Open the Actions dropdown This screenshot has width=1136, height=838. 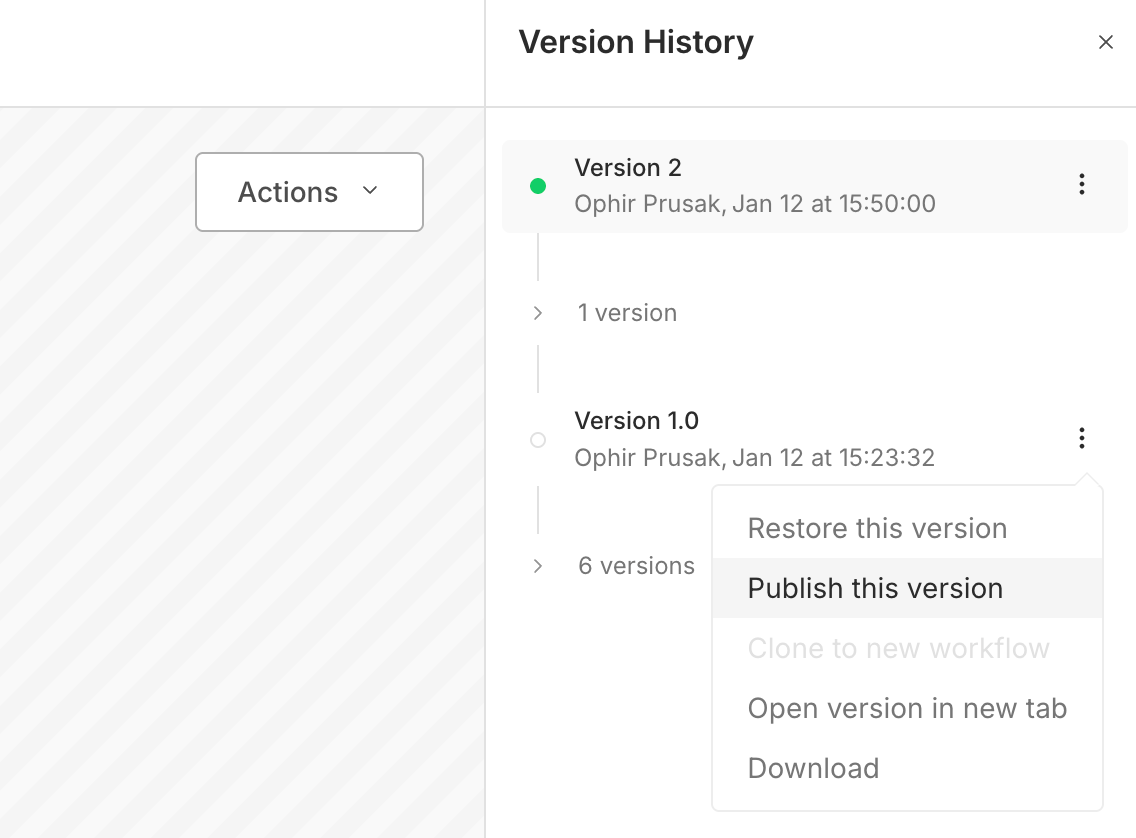coord(308,192)
